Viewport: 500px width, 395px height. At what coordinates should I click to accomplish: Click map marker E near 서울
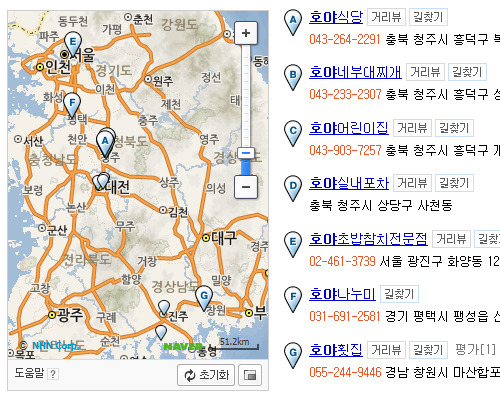(x=73, y=43)
